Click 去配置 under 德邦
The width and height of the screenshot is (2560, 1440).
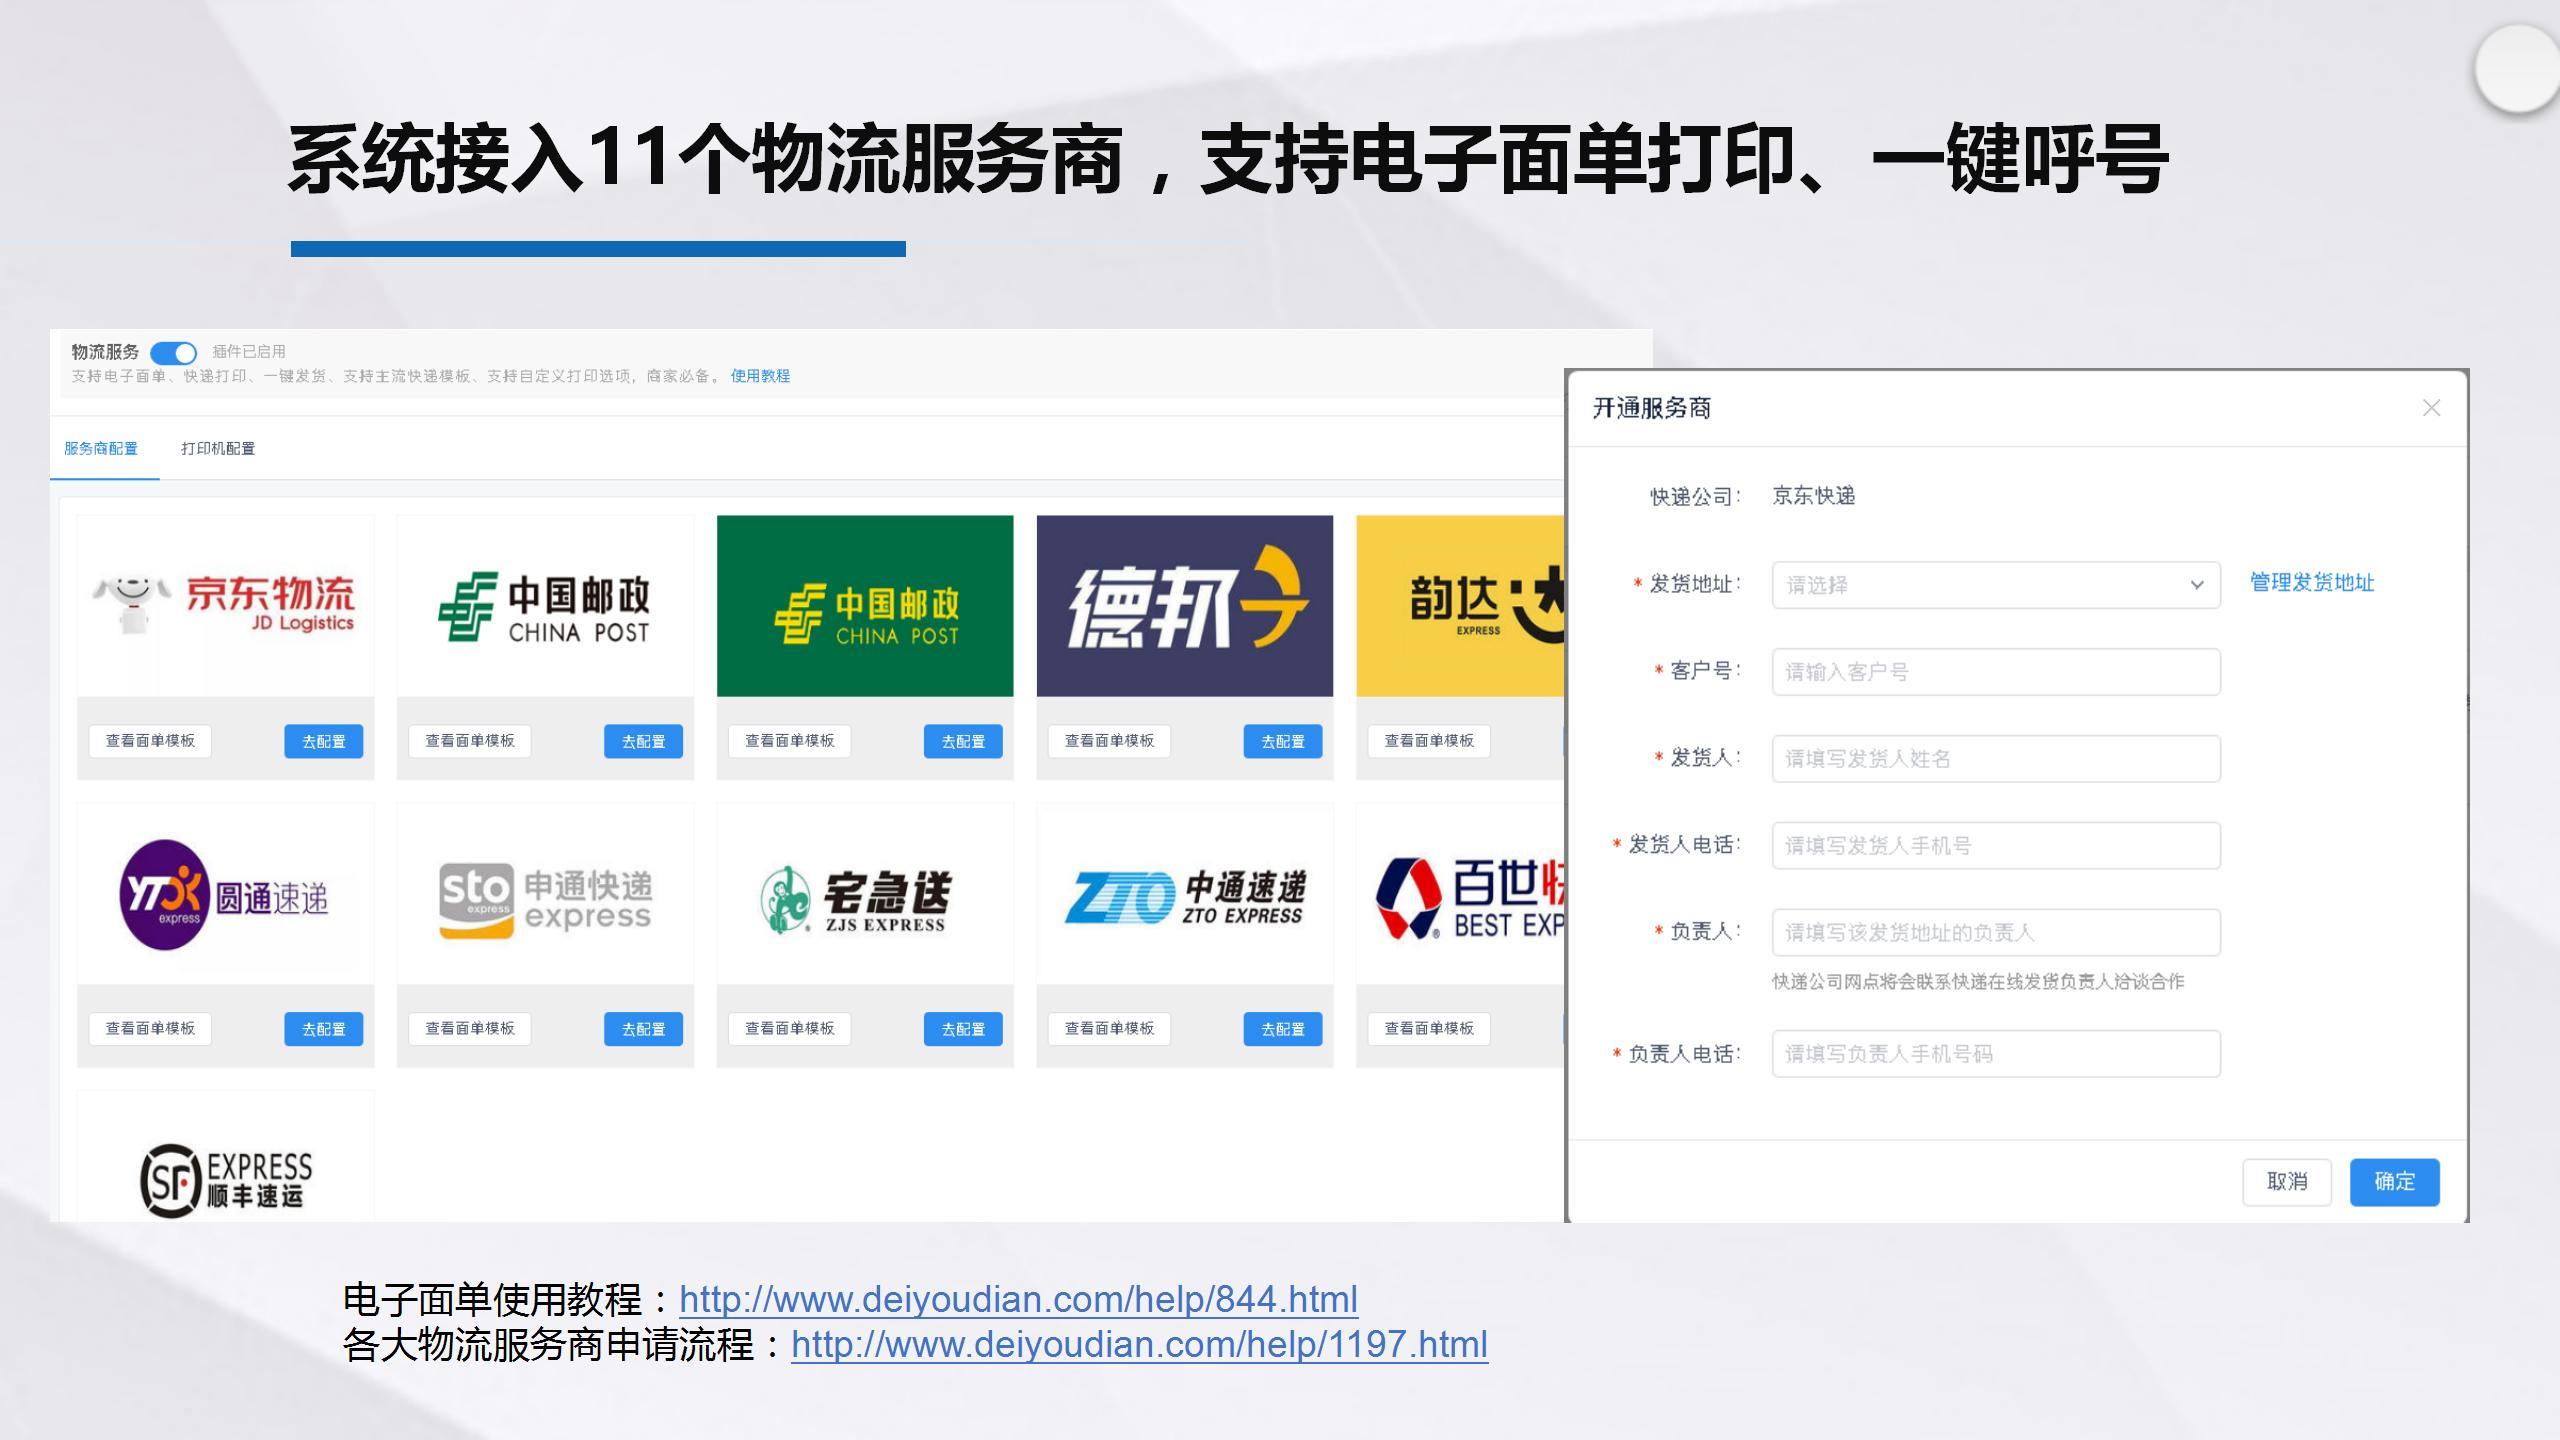click(1283, 741)
